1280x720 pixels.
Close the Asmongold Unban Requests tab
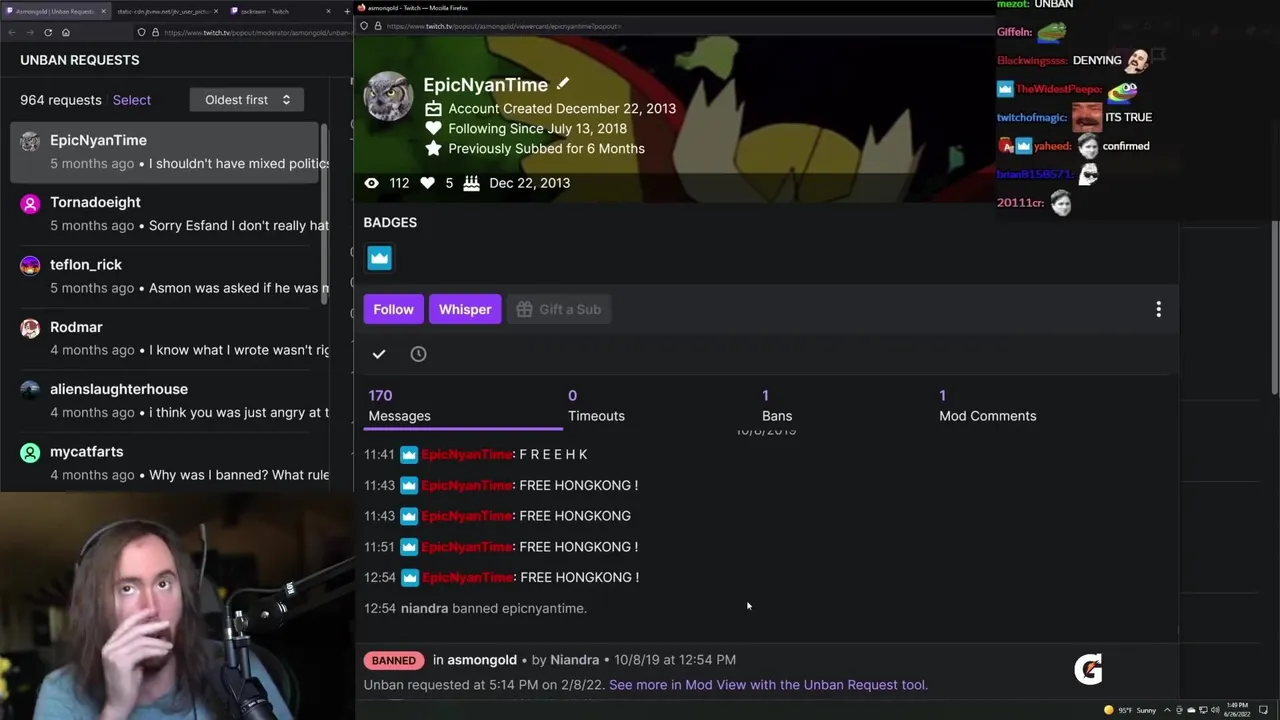(102, 11)
